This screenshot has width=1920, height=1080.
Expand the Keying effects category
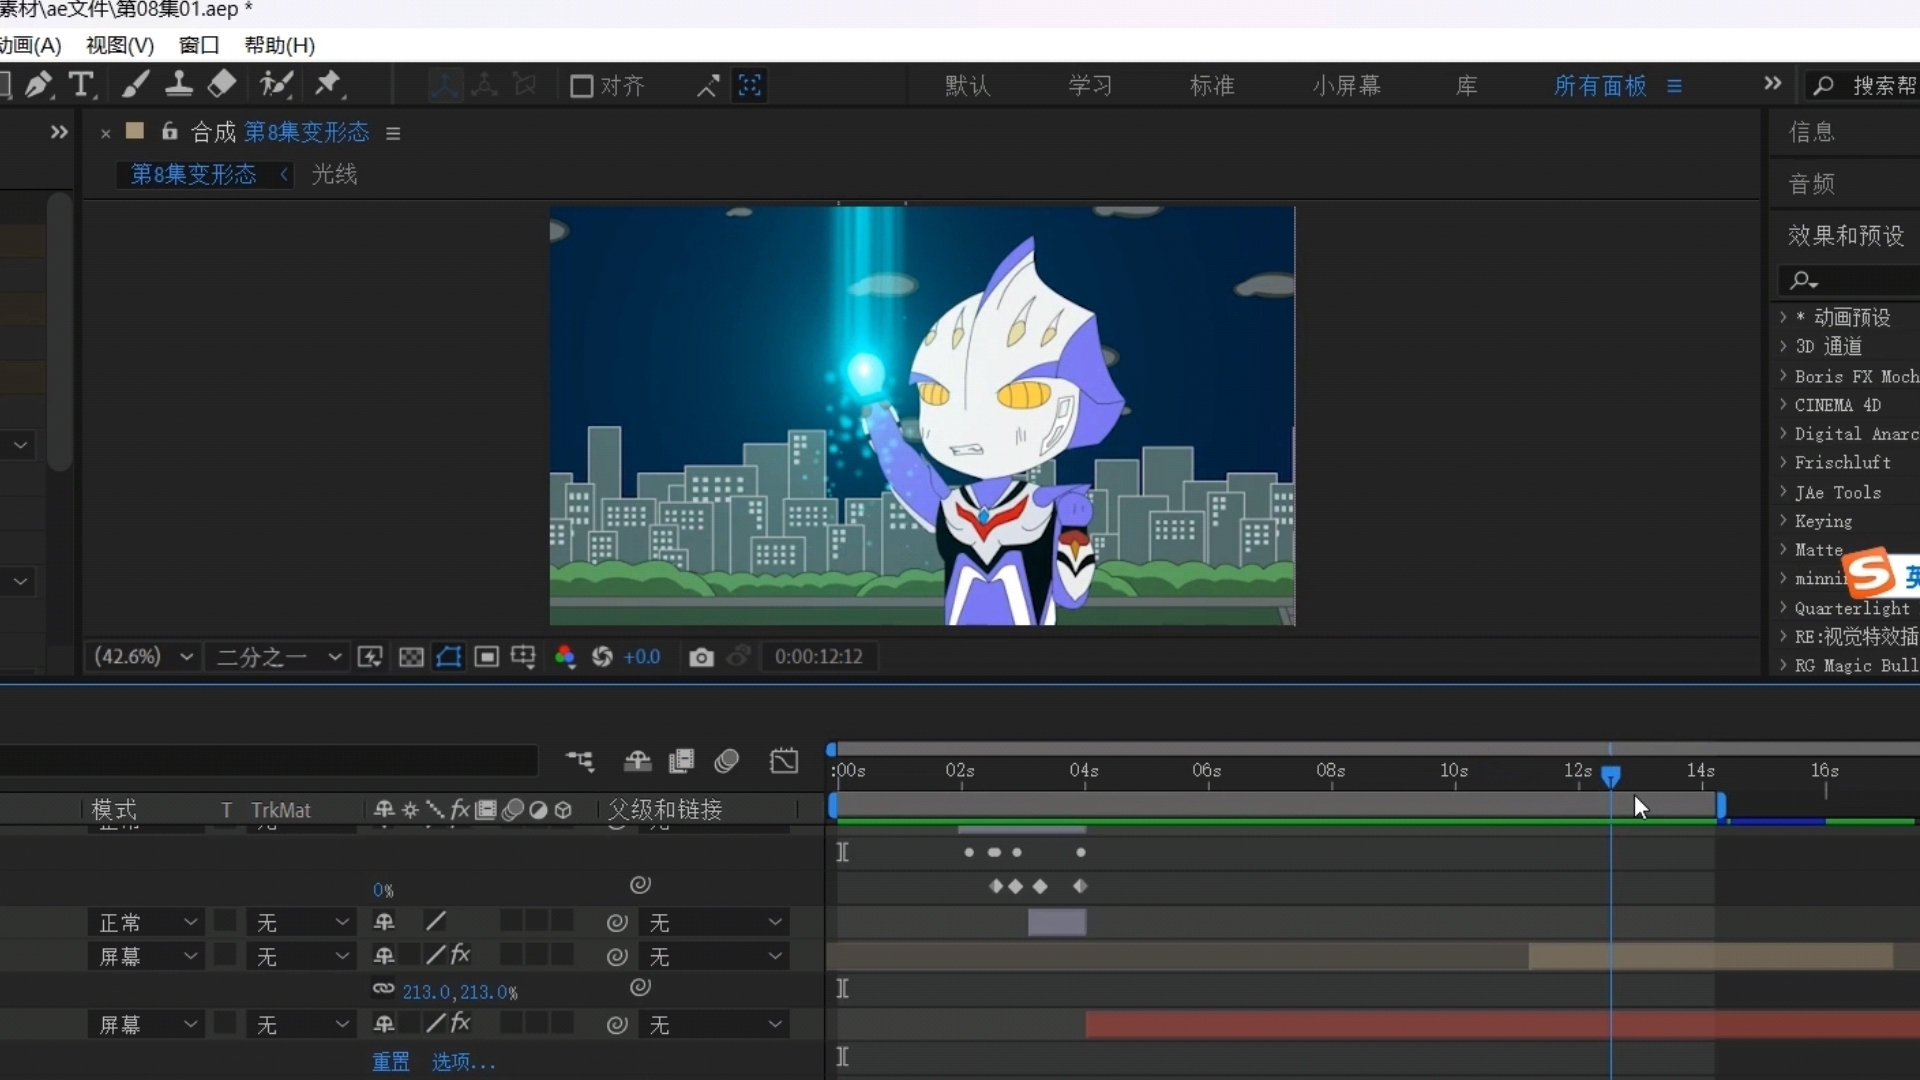(1783, 520)
